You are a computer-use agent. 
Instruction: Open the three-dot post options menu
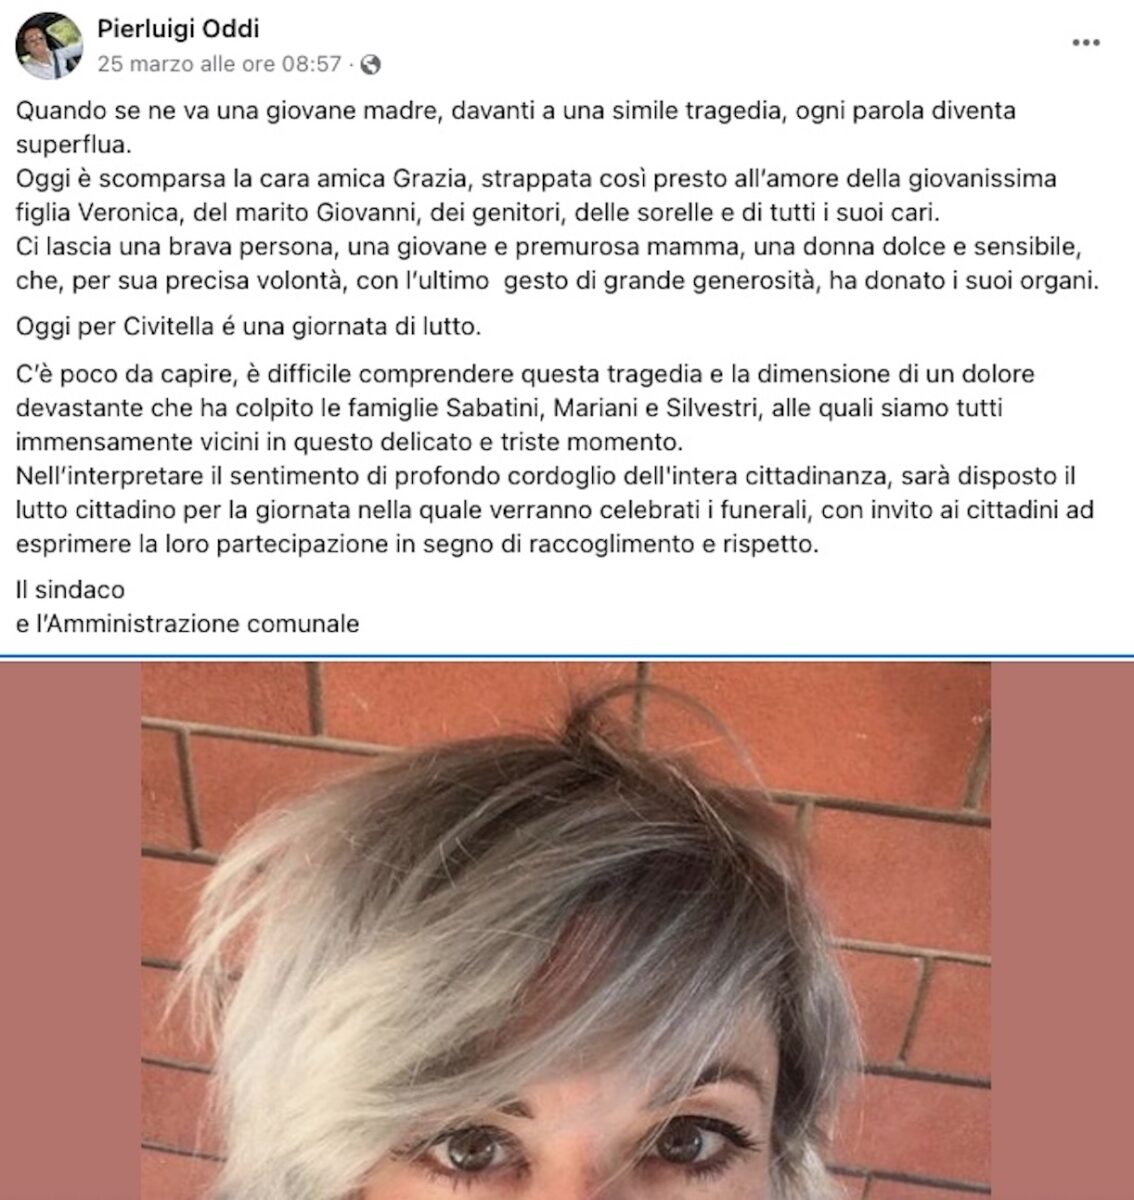[1085, 43]
